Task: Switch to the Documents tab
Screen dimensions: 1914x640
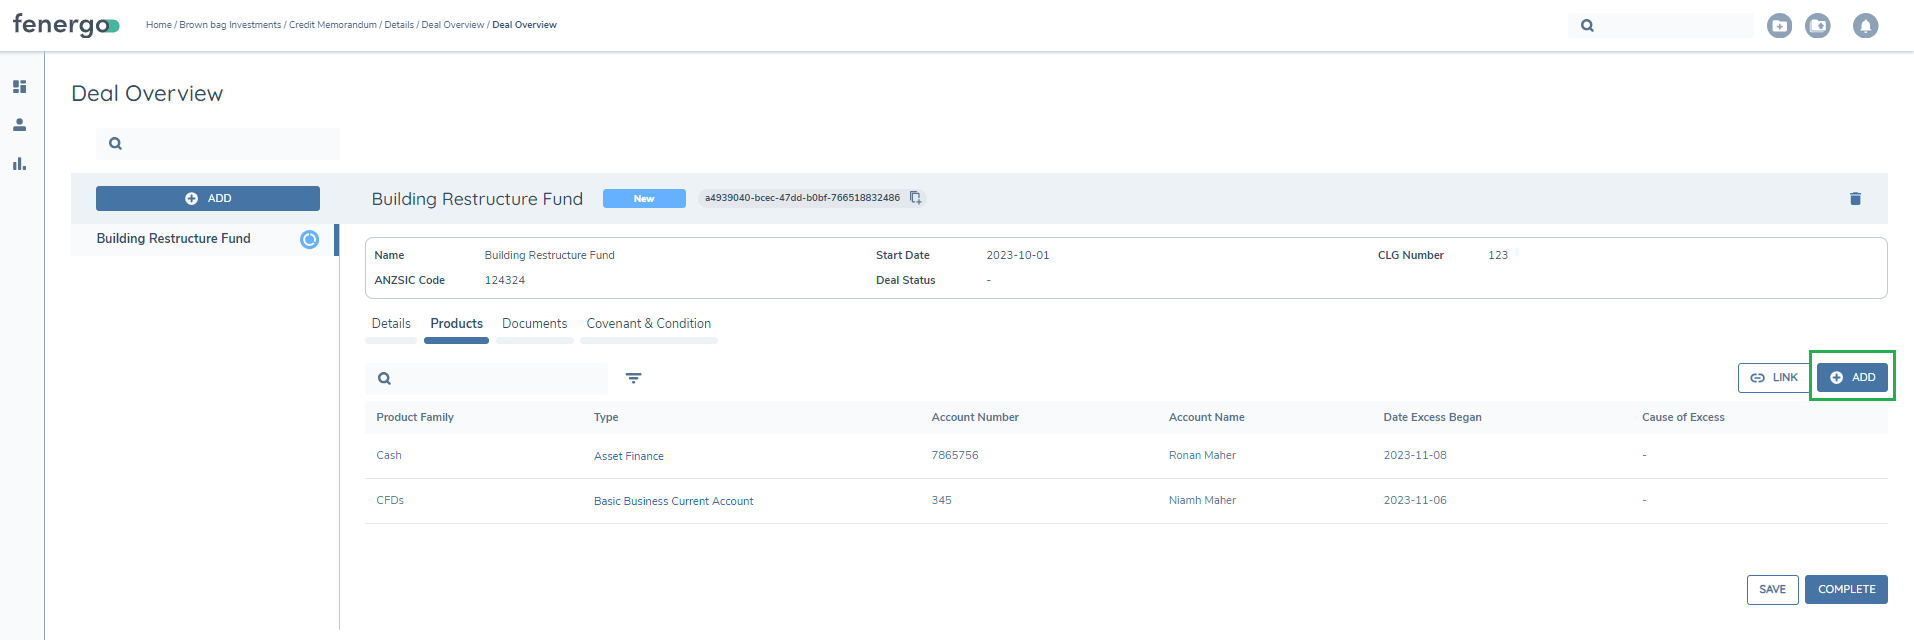Action: pos(534,324)
